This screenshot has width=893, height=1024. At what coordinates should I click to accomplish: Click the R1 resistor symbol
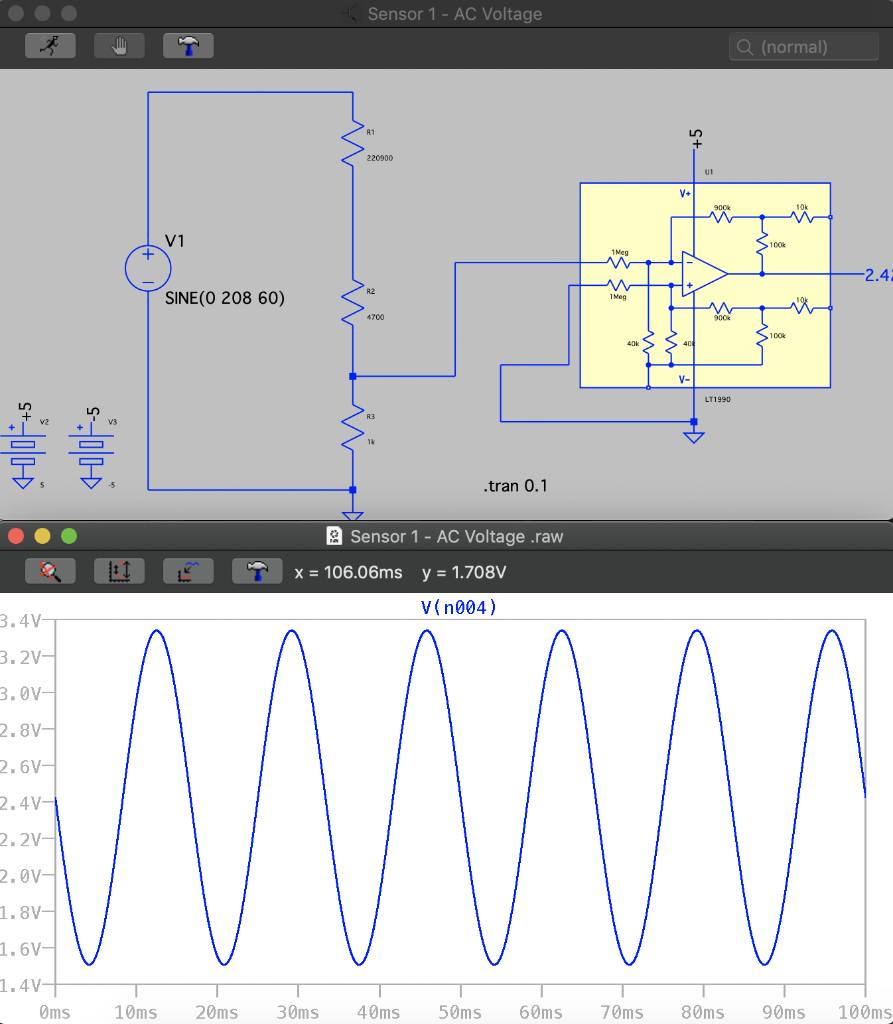tap(353, 143)
